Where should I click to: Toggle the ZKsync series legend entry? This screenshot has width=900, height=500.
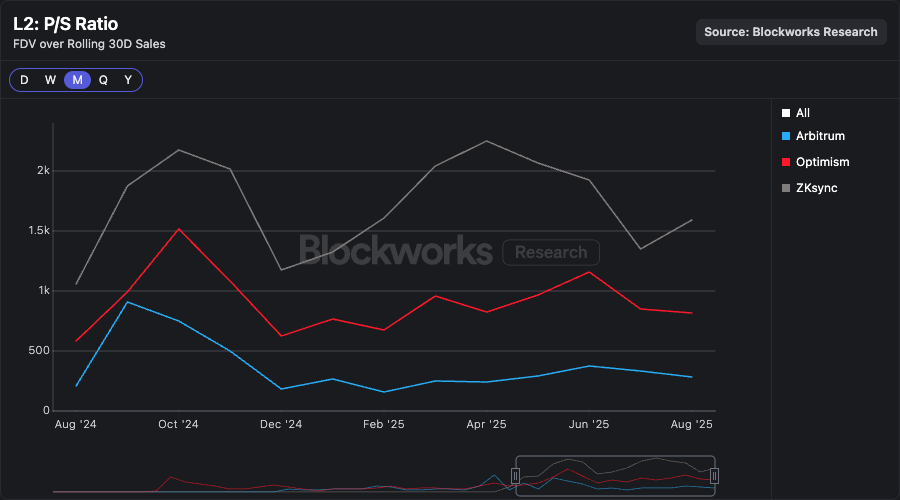(x=810, y=188)
